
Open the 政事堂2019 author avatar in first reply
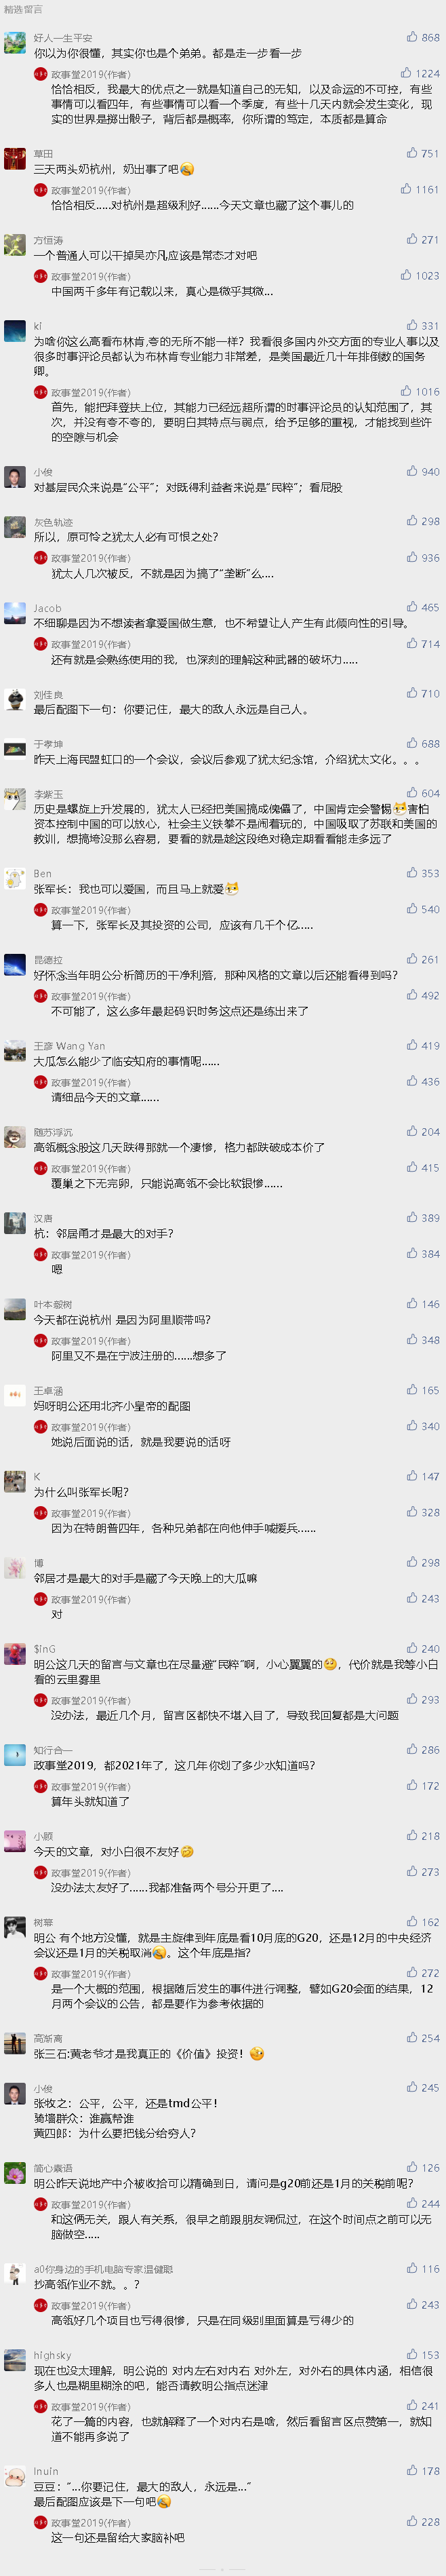(41, 74)
